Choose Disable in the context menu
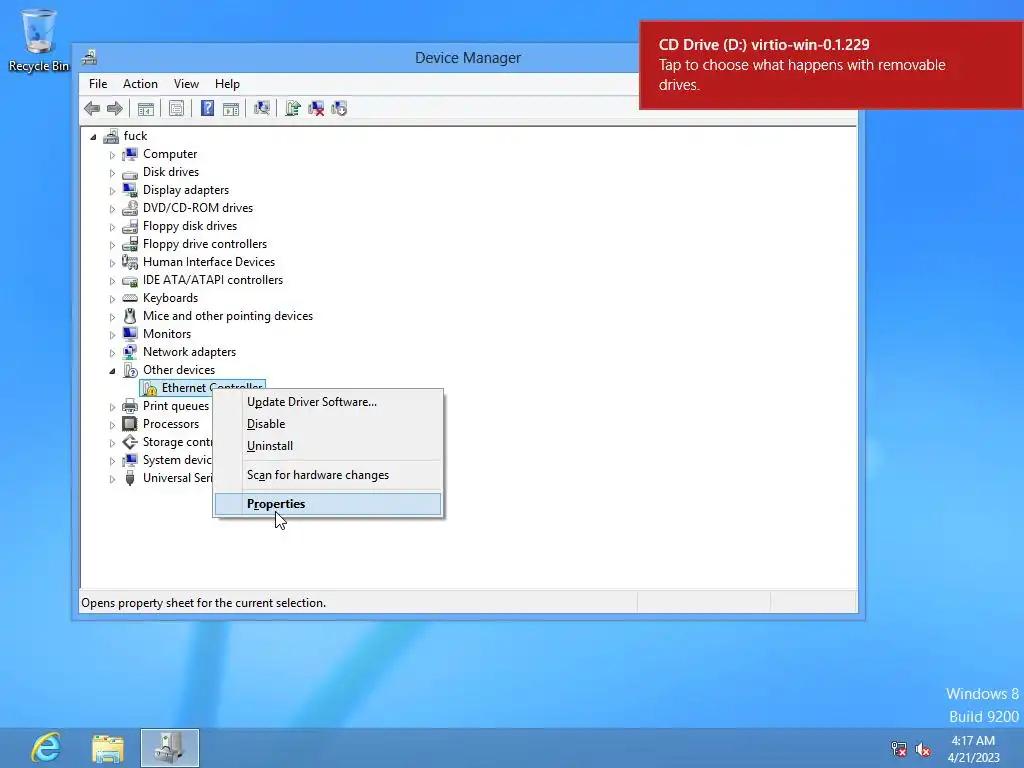 (x=328, y=424)
